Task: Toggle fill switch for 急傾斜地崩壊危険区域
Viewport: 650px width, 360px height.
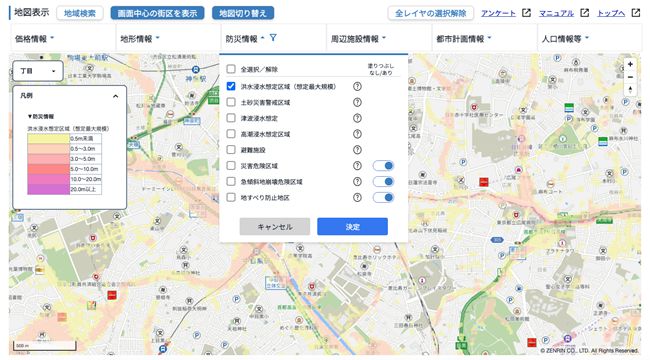Action: click(383, 182)
